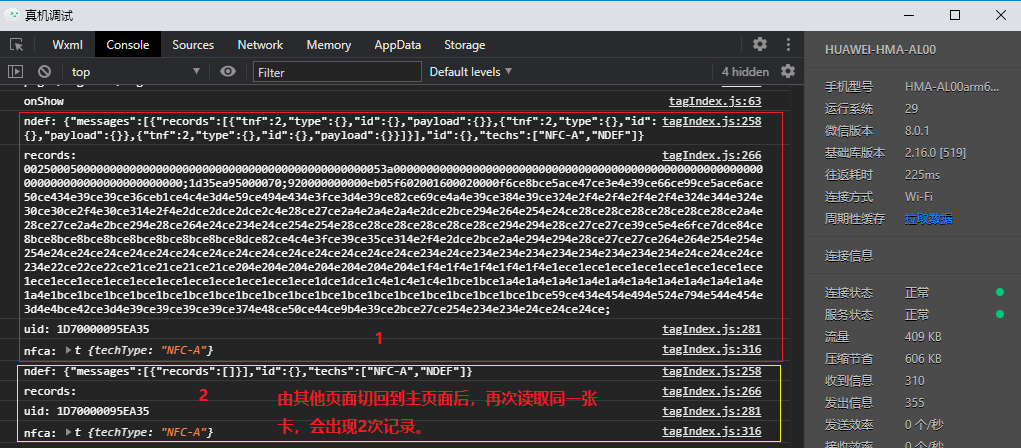
Task: Select the first uid: 1D70000095EA35 log line
Action: [x=87, y=329]
